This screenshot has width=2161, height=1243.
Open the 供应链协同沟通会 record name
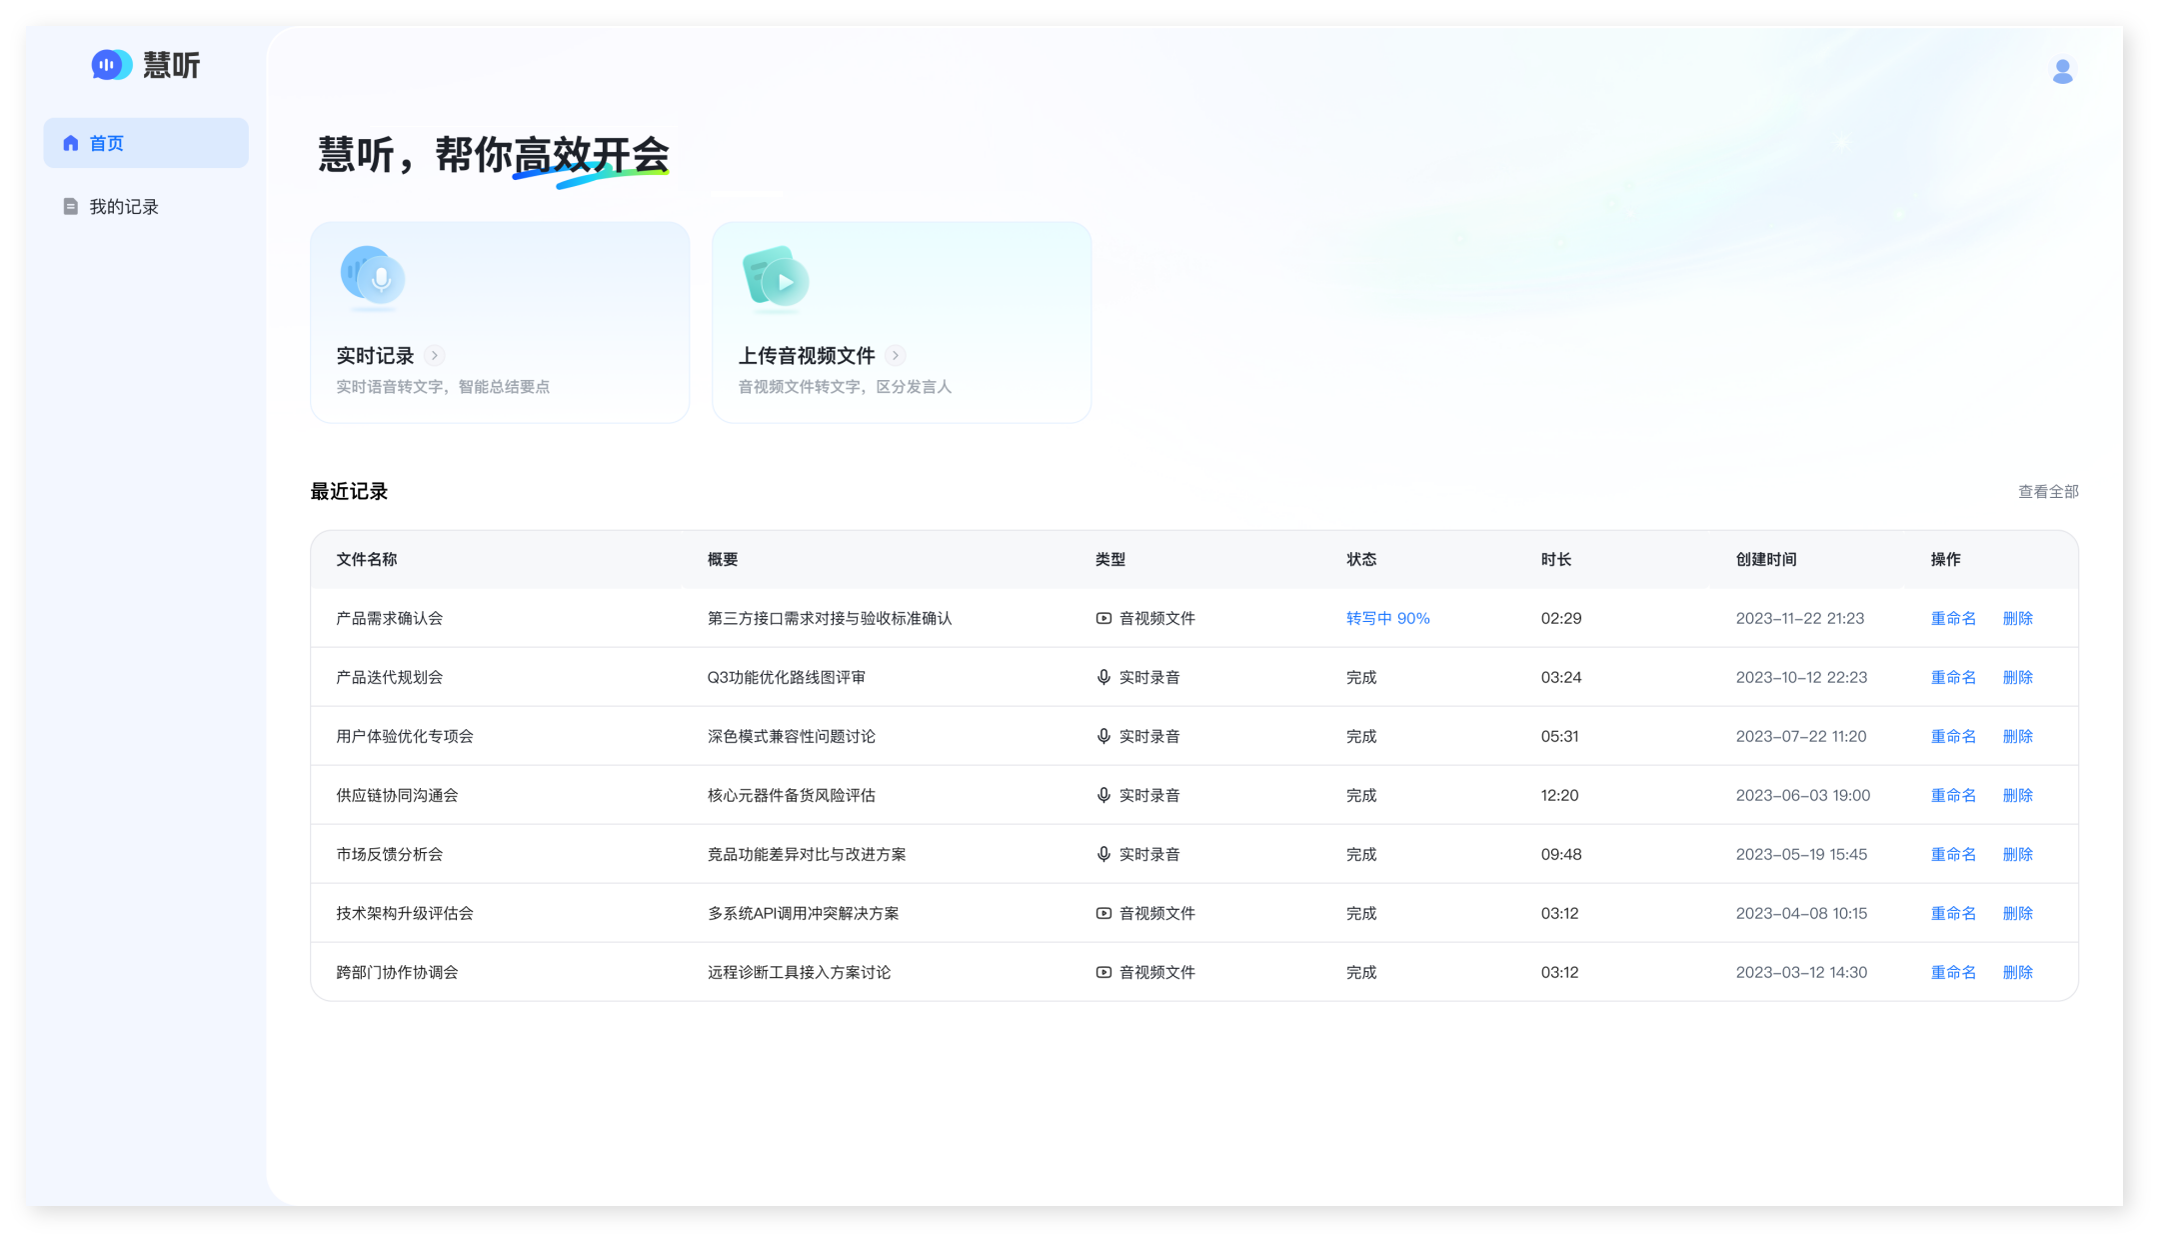397,796
